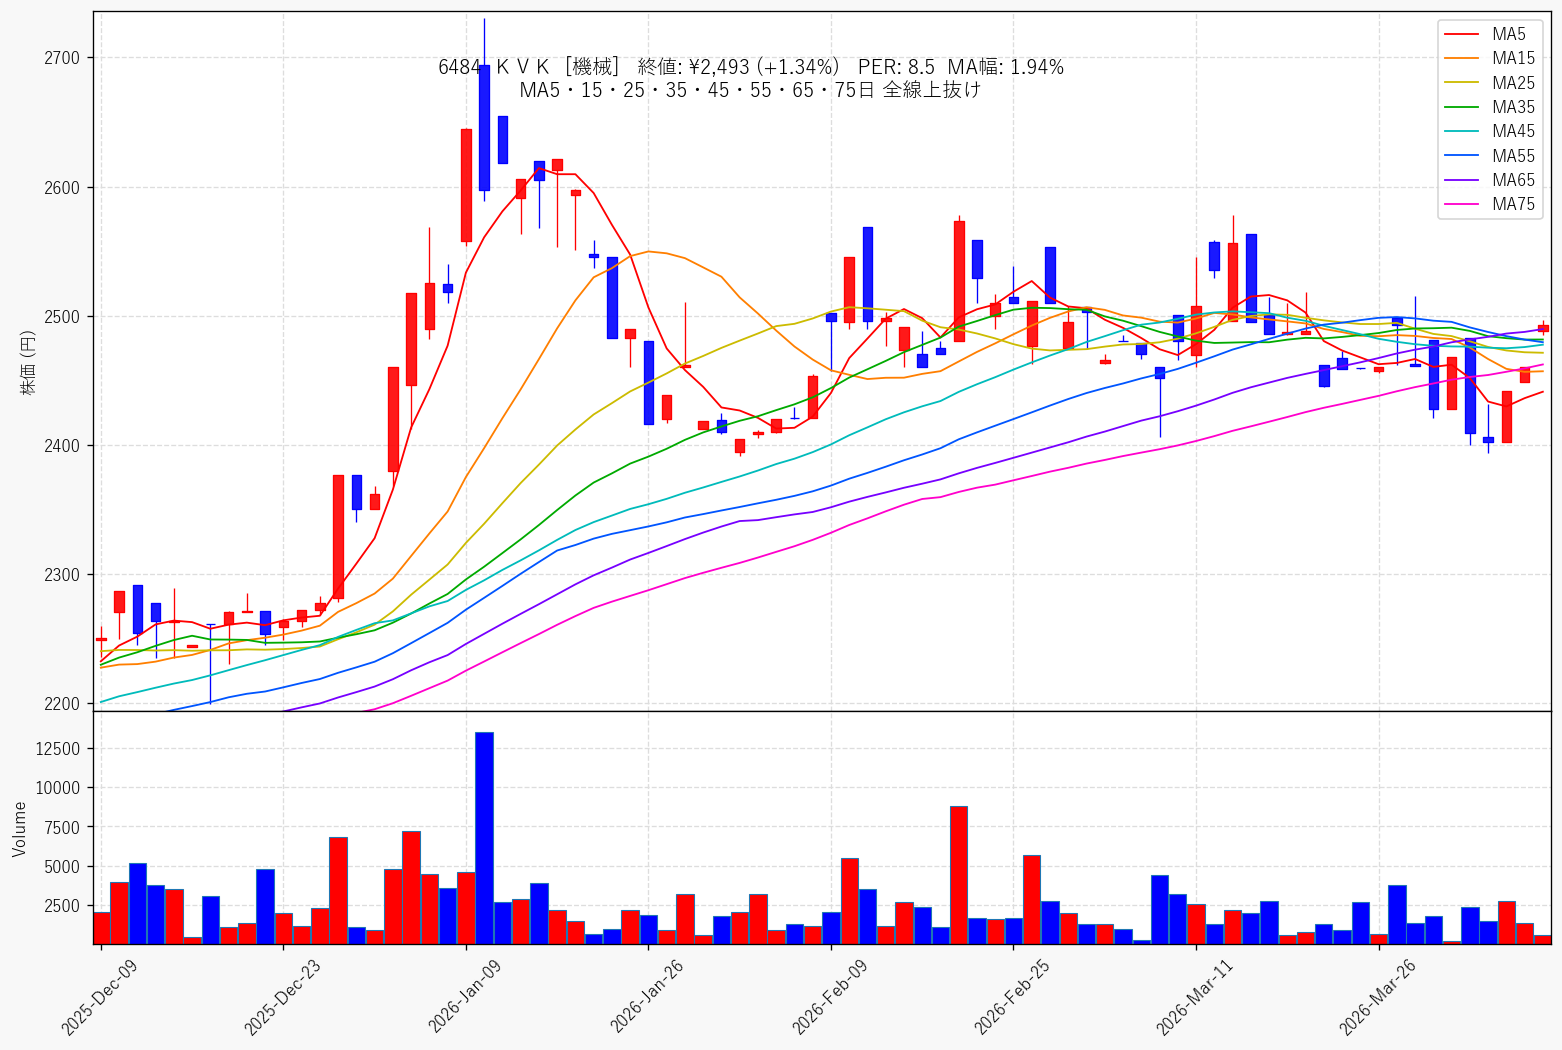Click the 2700 price axis tick

click(62, 58)
